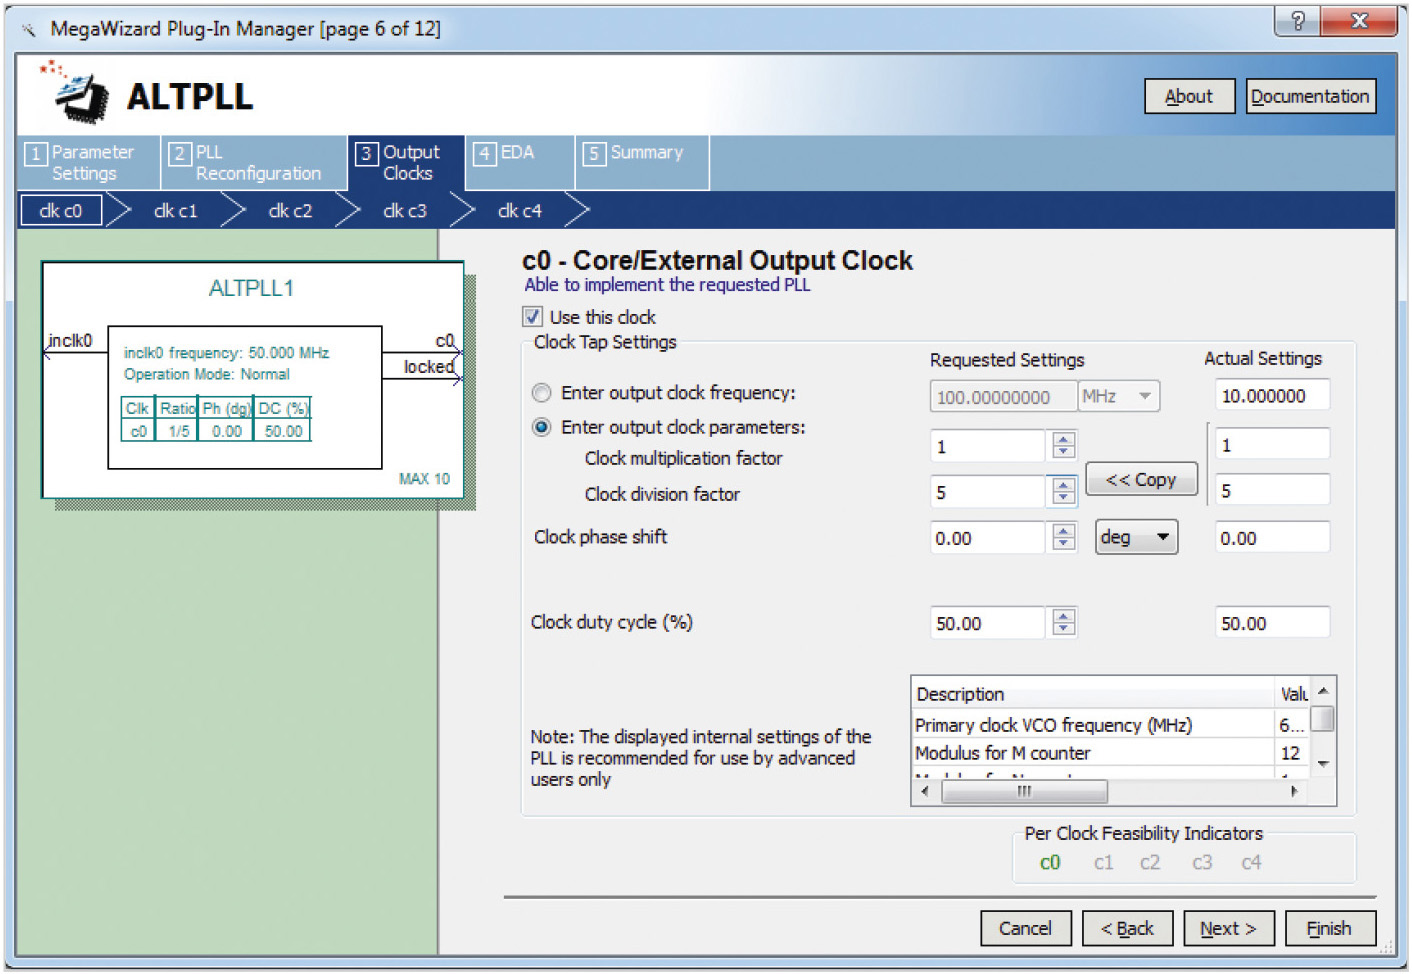The width and height of the screenshot is (1412, 974).
Task: Select 'Enter output clock parameters' radio option
Action: point(542,427)
